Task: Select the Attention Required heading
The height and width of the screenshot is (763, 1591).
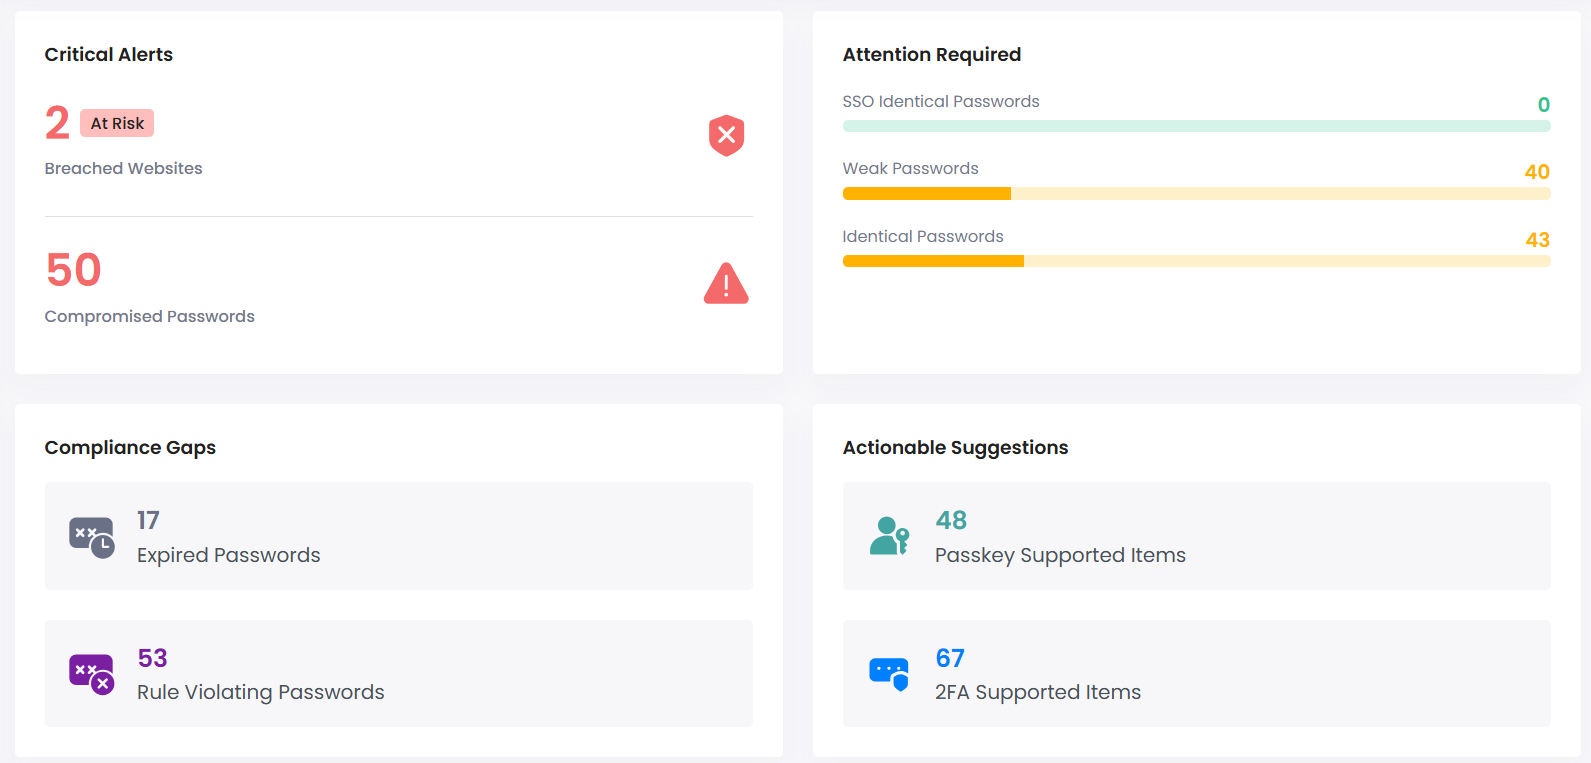Action: click(932, 54)
